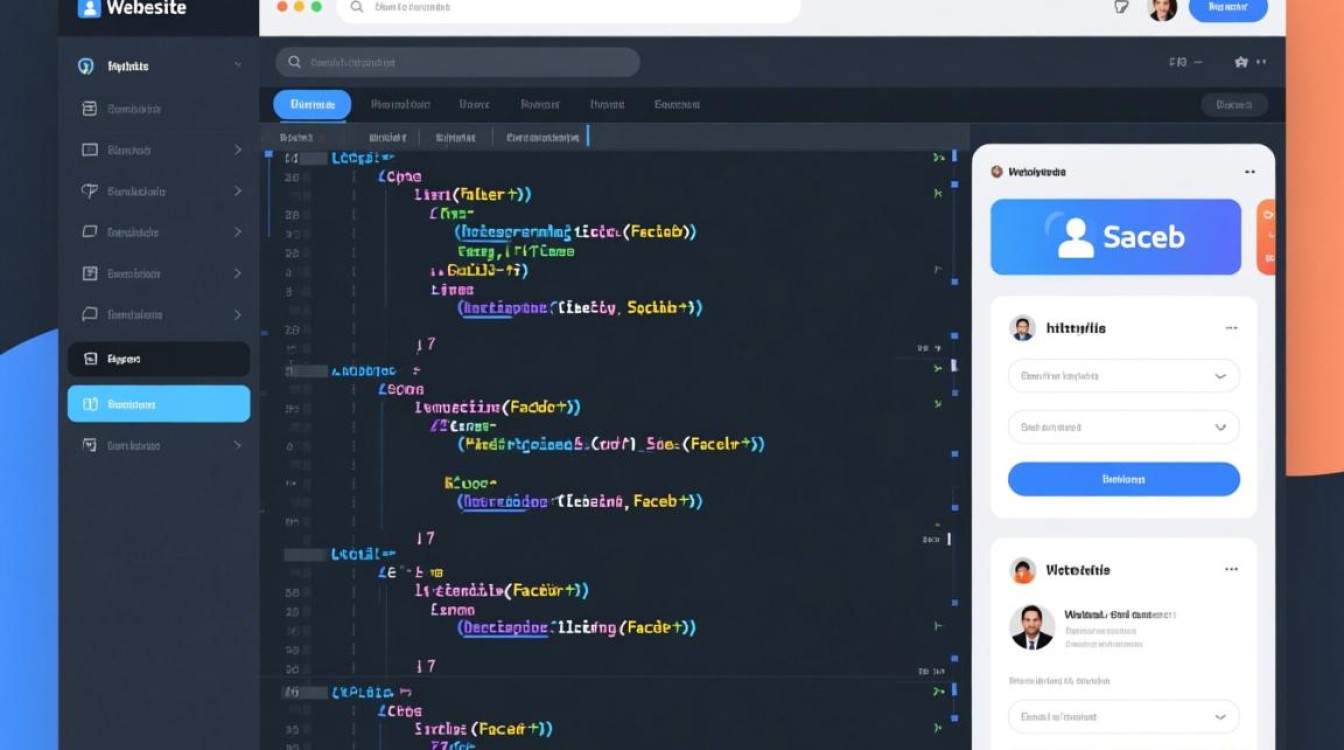This screenshot has width=1344, height=750.
Task: Open the more options dots in the hihtnfiis card
Action: pos(1231,328)
